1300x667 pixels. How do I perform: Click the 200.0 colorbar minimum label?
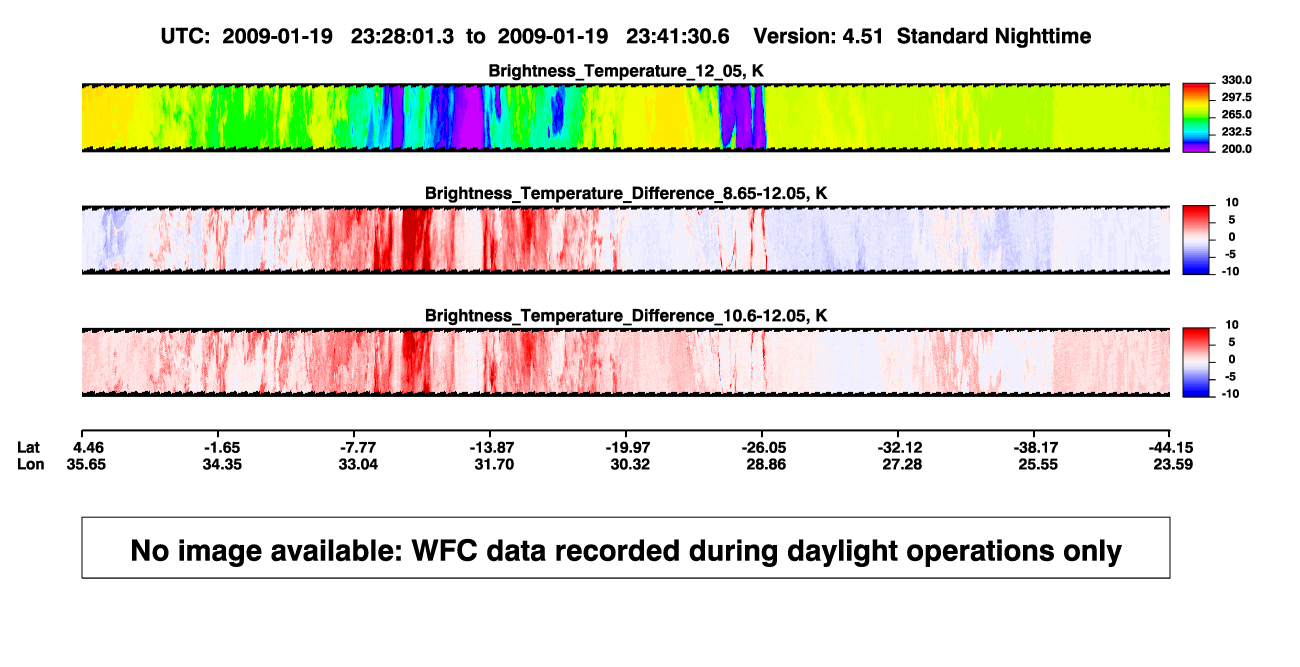click(1236, 148)
